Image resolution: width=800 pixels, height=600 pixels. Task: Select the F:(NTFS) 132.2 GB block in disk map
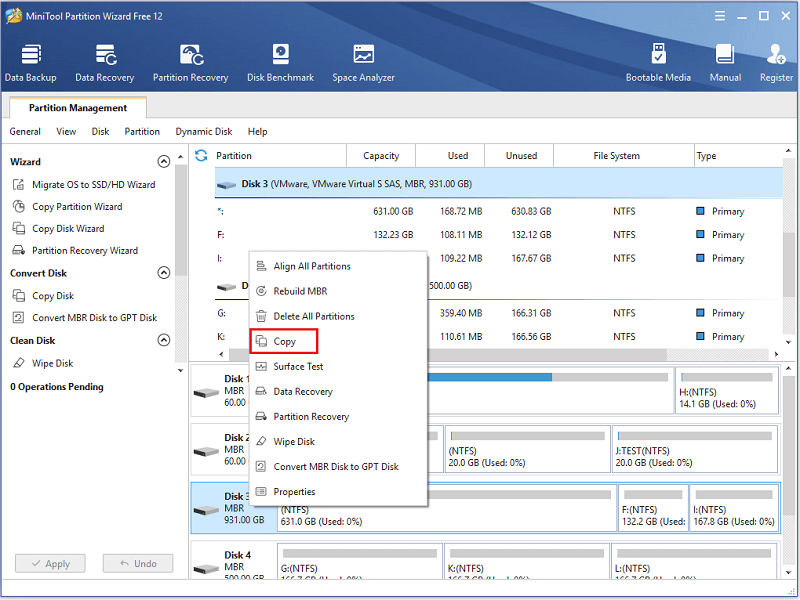point(653,508)
